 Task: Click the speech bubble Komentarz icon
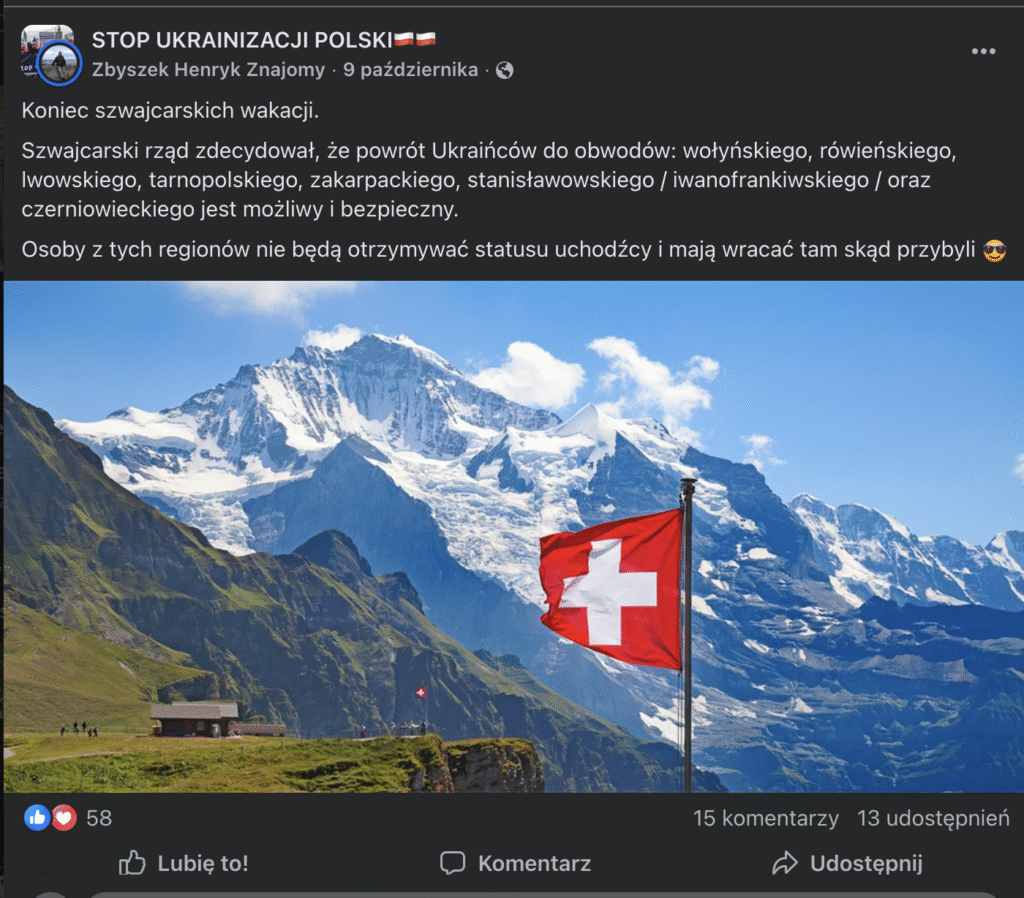(x=453, y=863)
